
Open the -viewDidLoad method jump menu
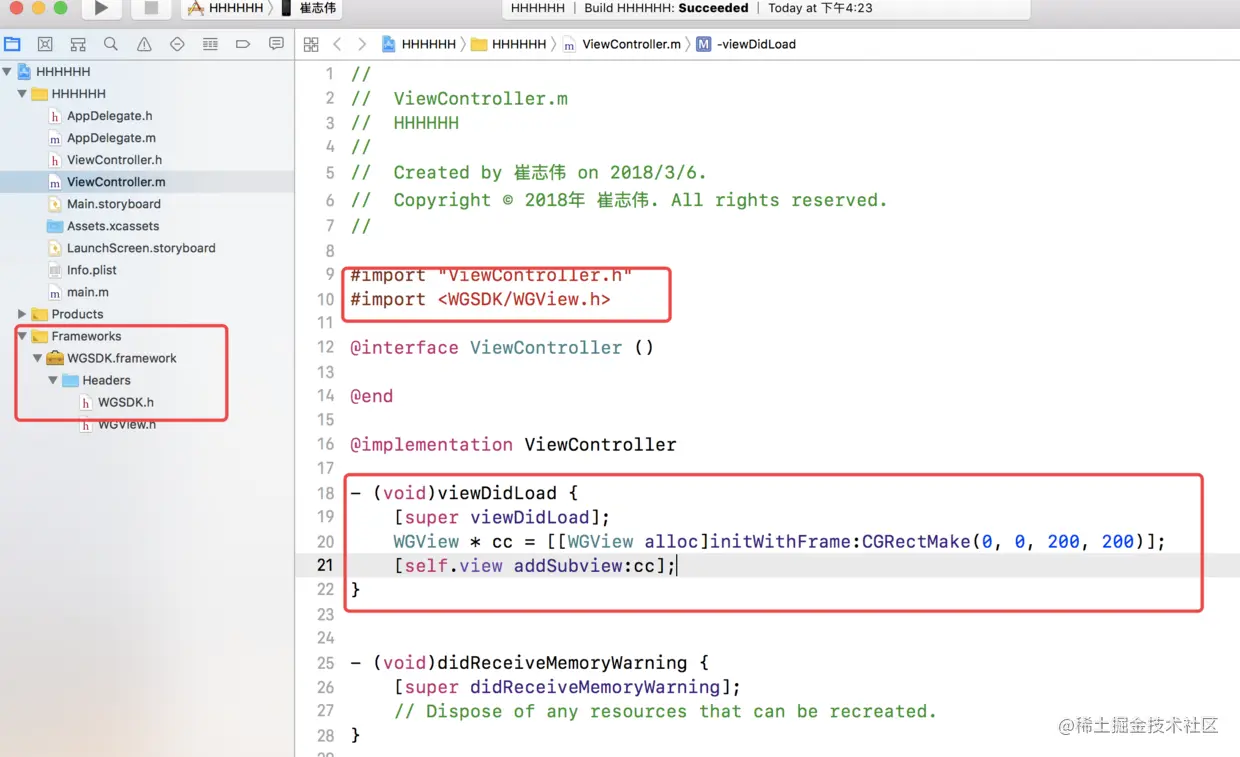coord(747,44)
